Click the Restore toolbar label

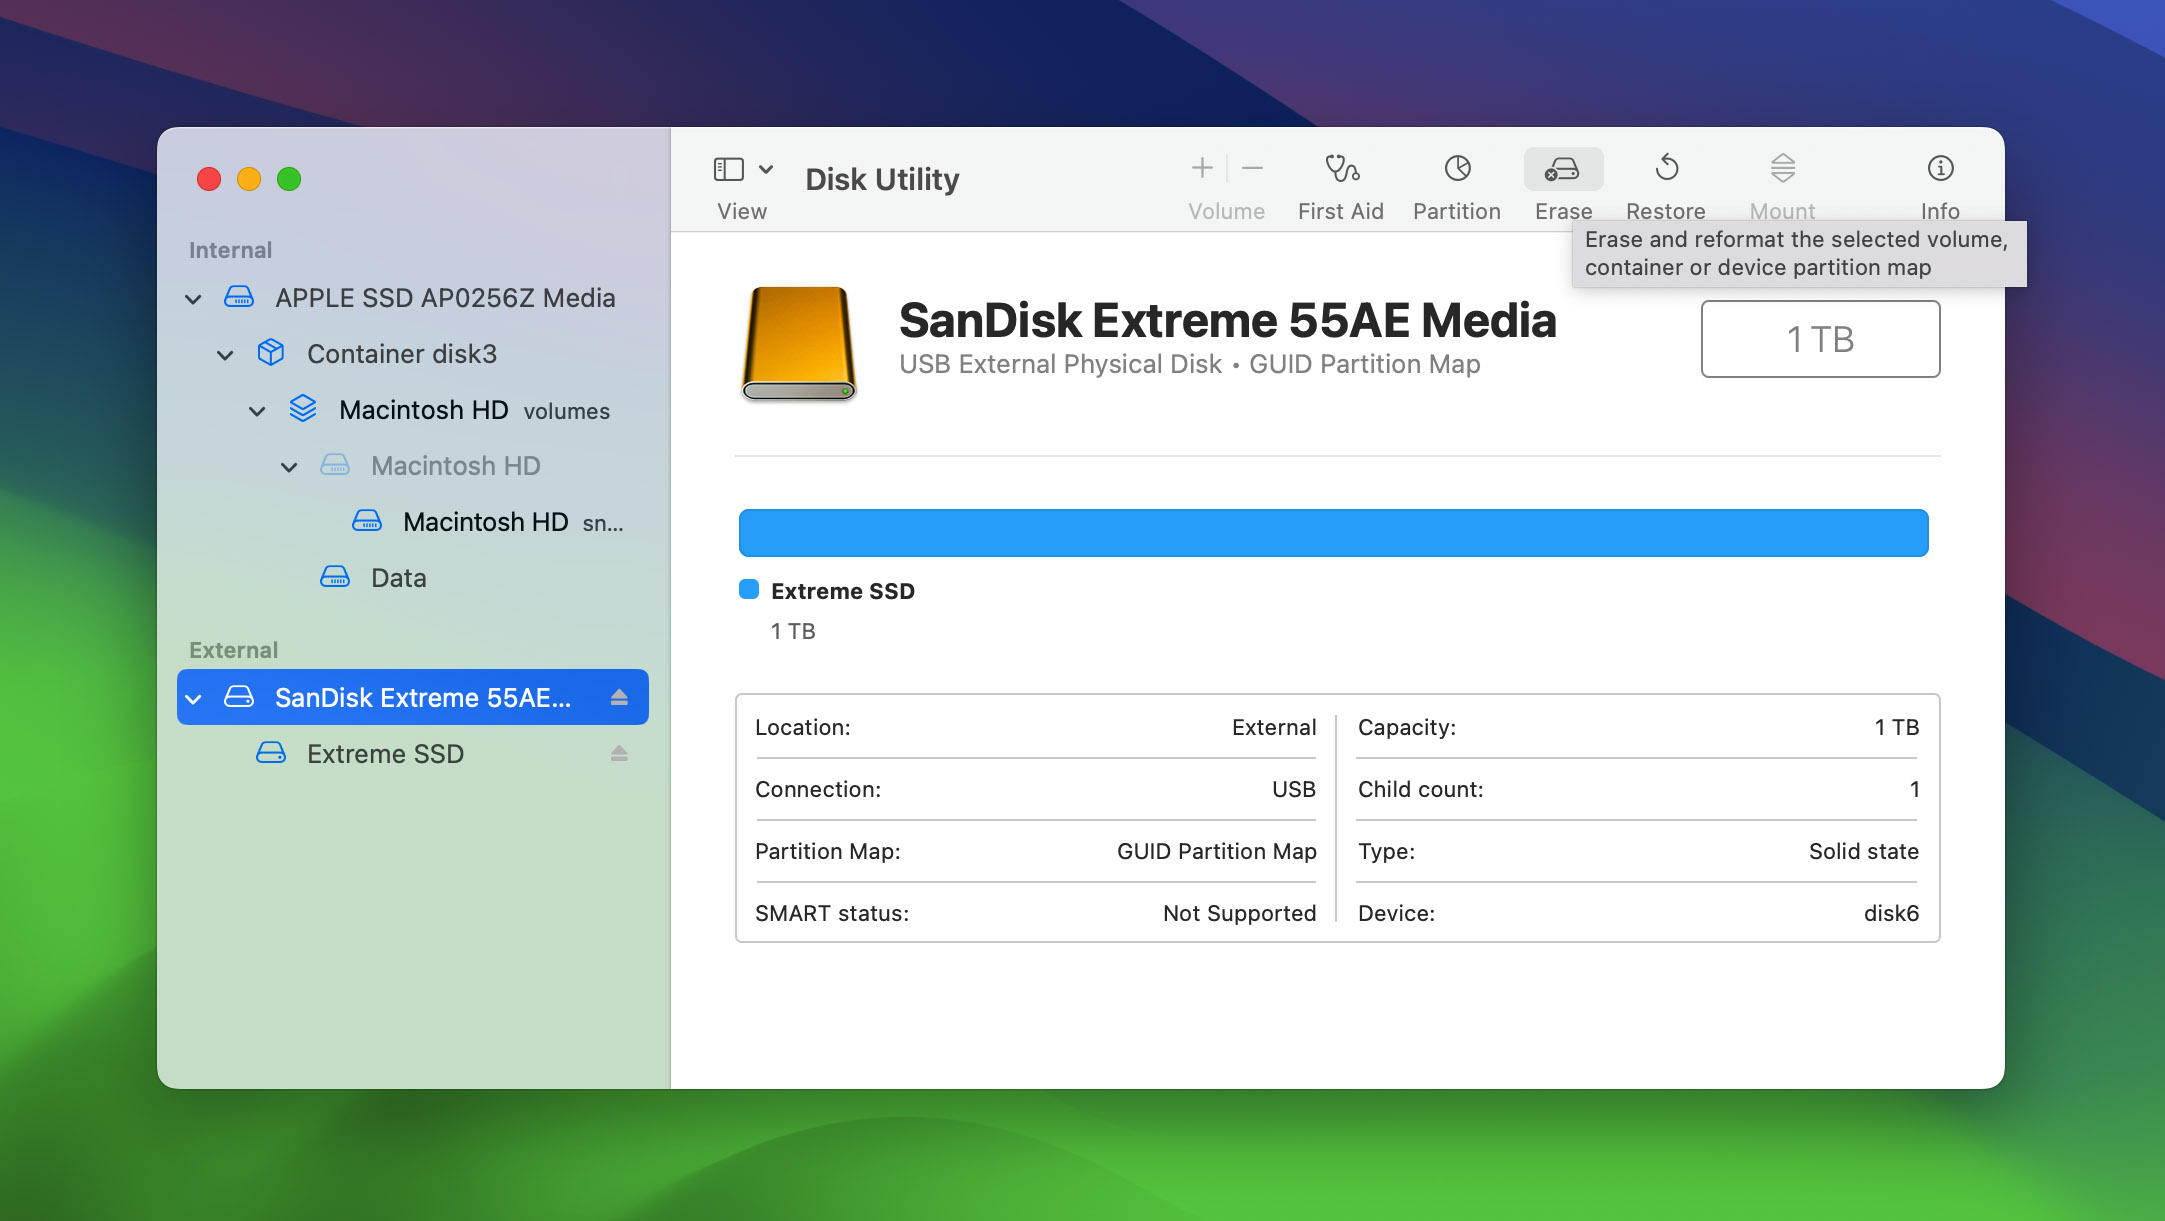(1665, 211)
